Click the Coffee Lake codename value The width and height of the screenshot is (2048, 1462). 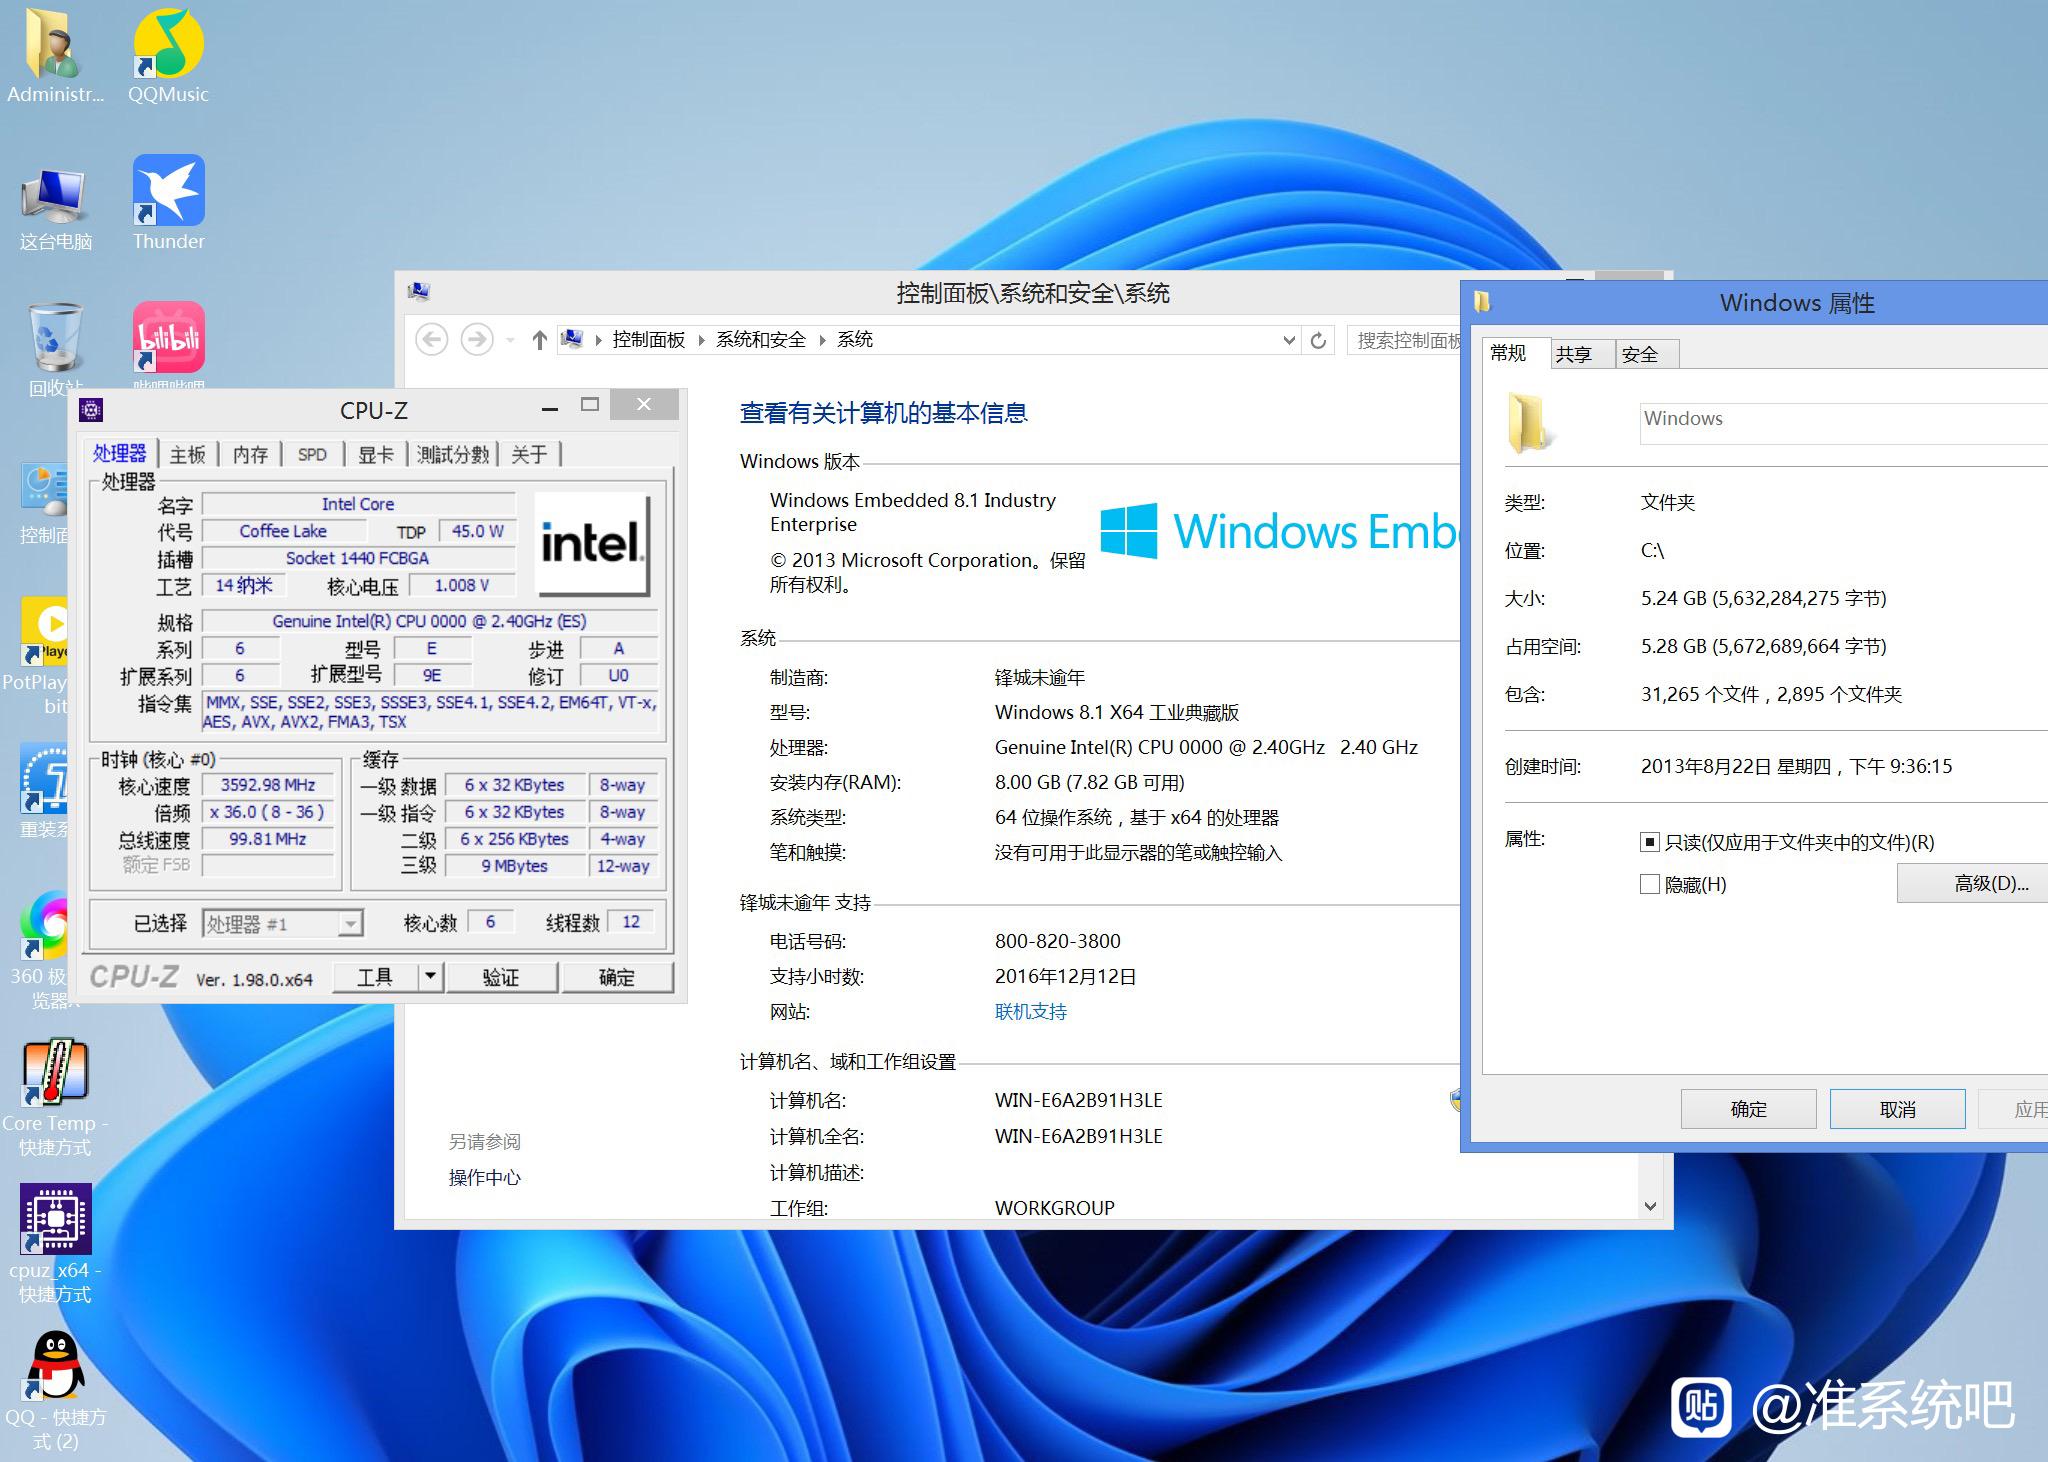(x=283, y=531)
